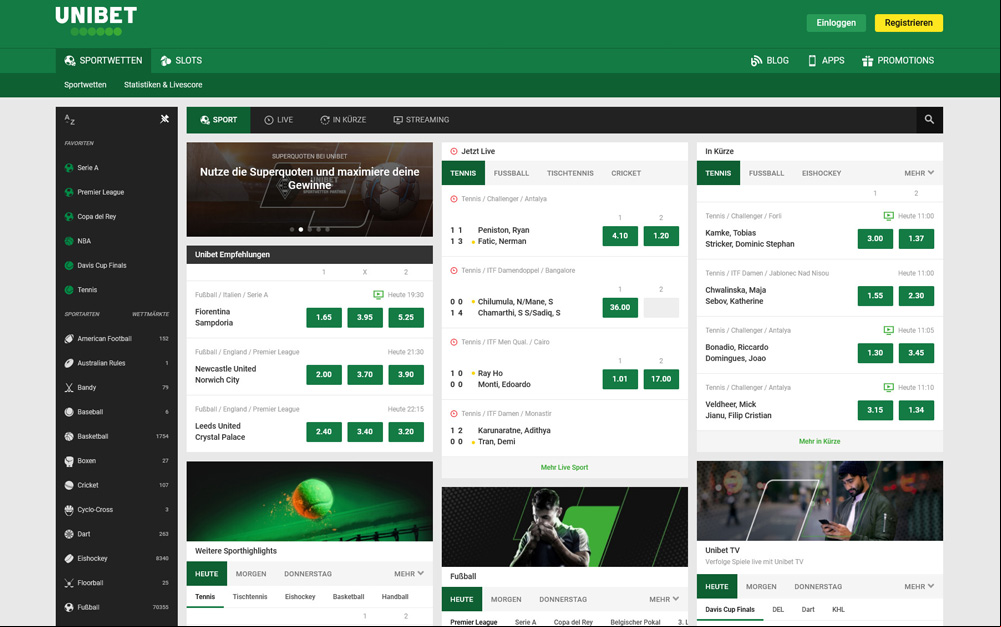1001x627 pixels.
Task: Click the Australian Rules icon
Action: pos(69,363)
